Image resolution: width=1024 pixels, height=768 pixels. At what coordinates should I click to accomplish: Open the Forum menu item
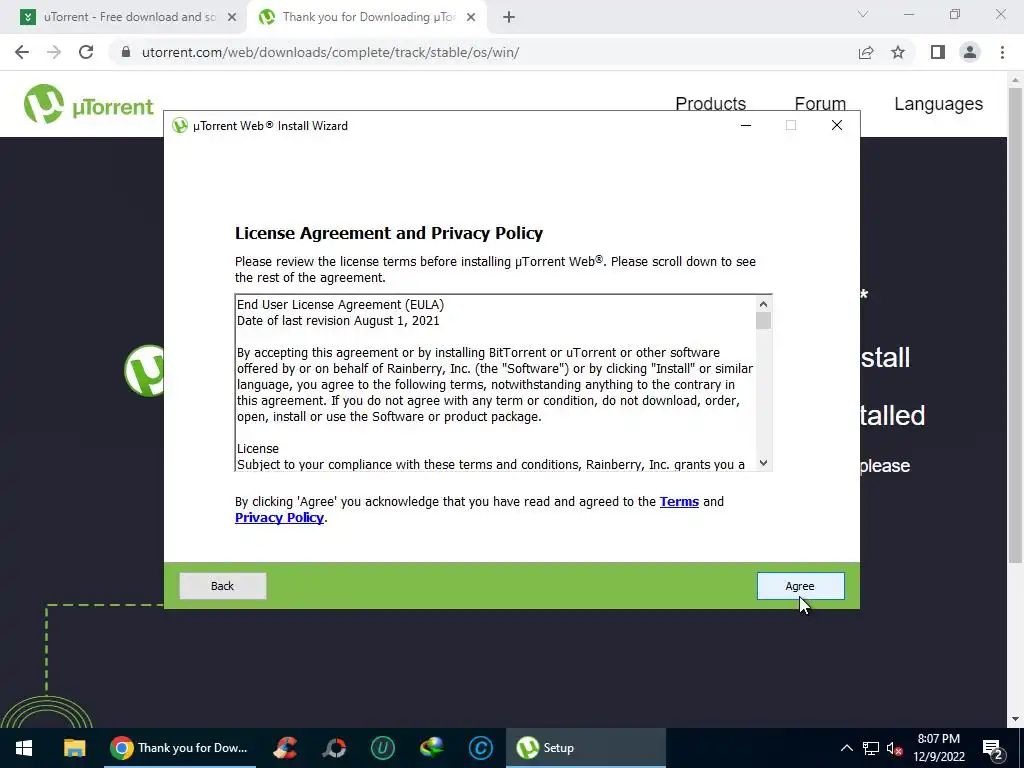[x=820, y=103]
